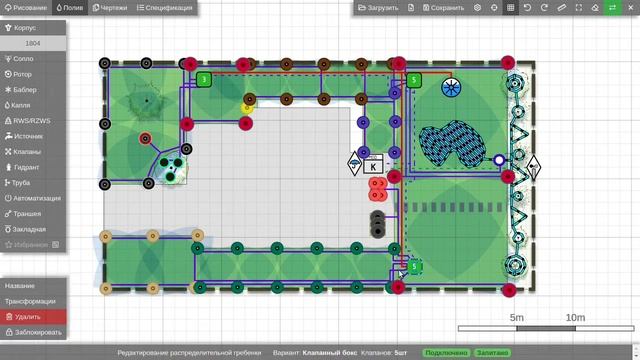Select the eraser tool in the toolbar

pos(595,8)
